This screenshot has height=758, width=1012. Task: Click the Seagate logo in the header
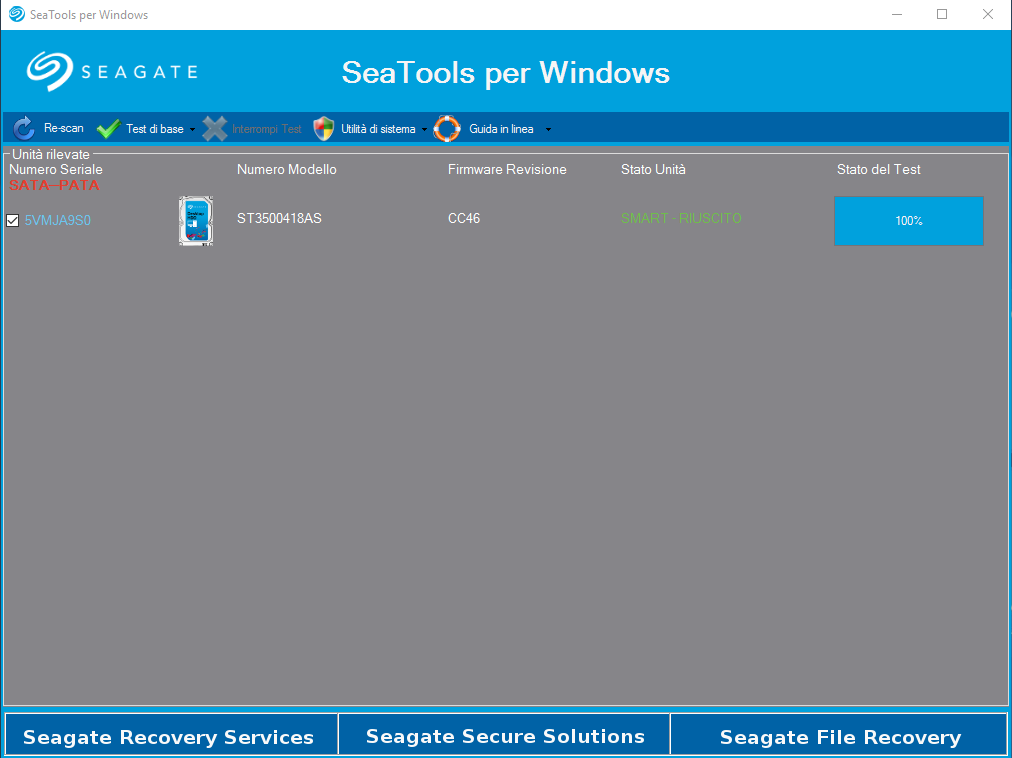[112, 71]
